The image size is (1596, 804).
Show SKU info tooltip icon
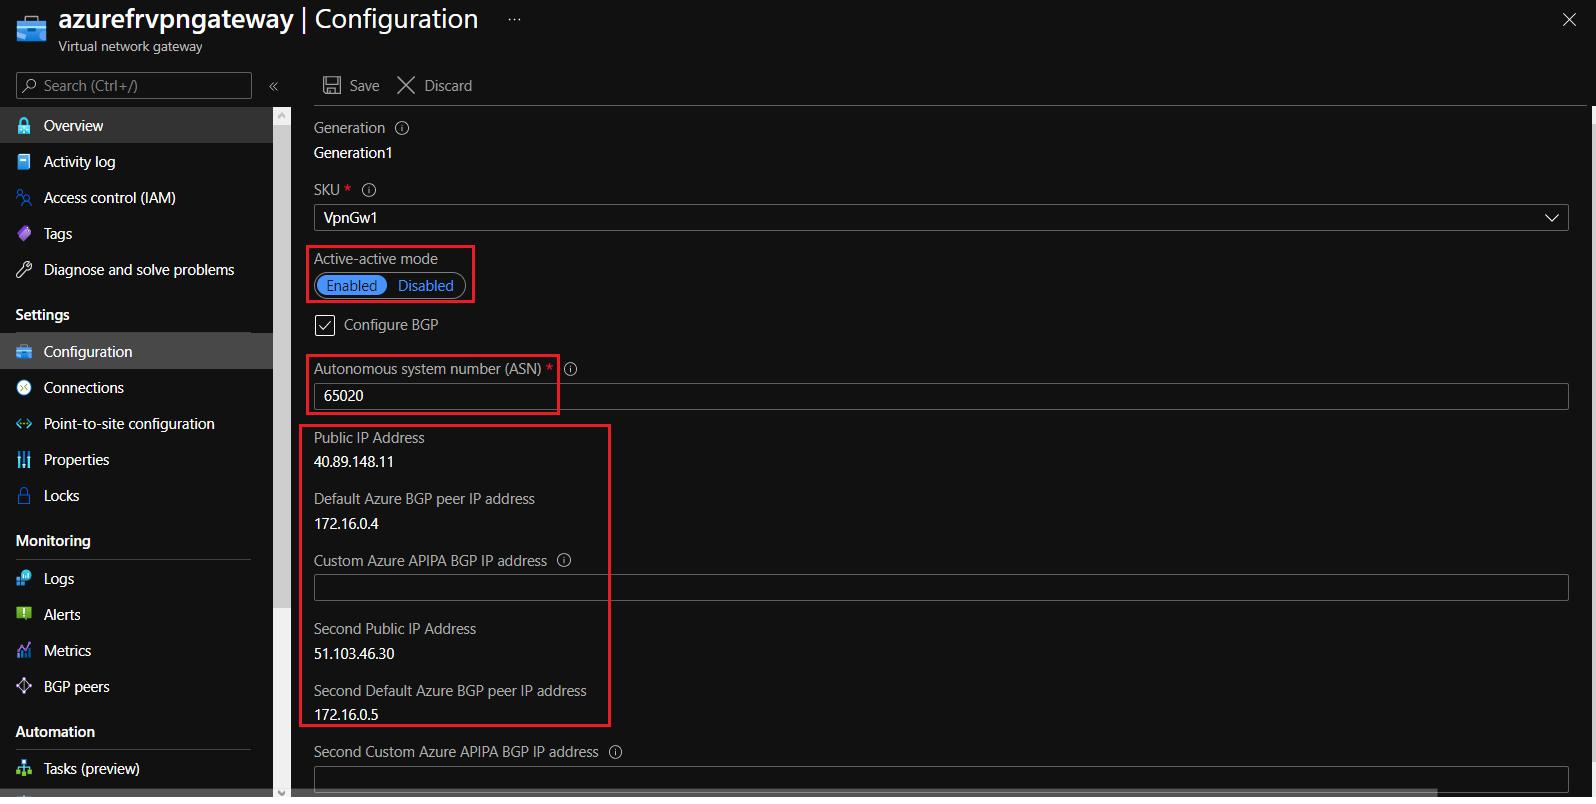point(369,190)
